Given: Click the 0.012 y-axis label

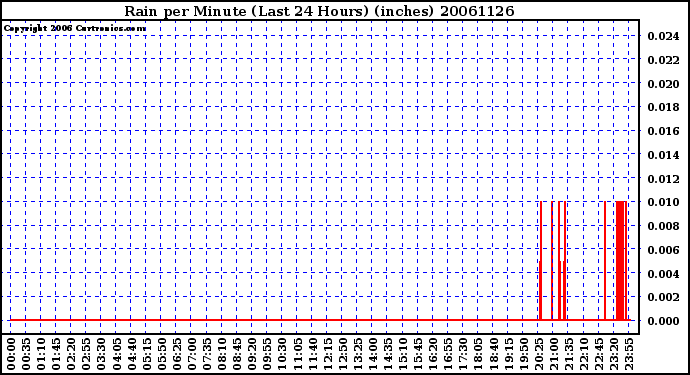Looking at the screenshot, I should tap(663, 179).
